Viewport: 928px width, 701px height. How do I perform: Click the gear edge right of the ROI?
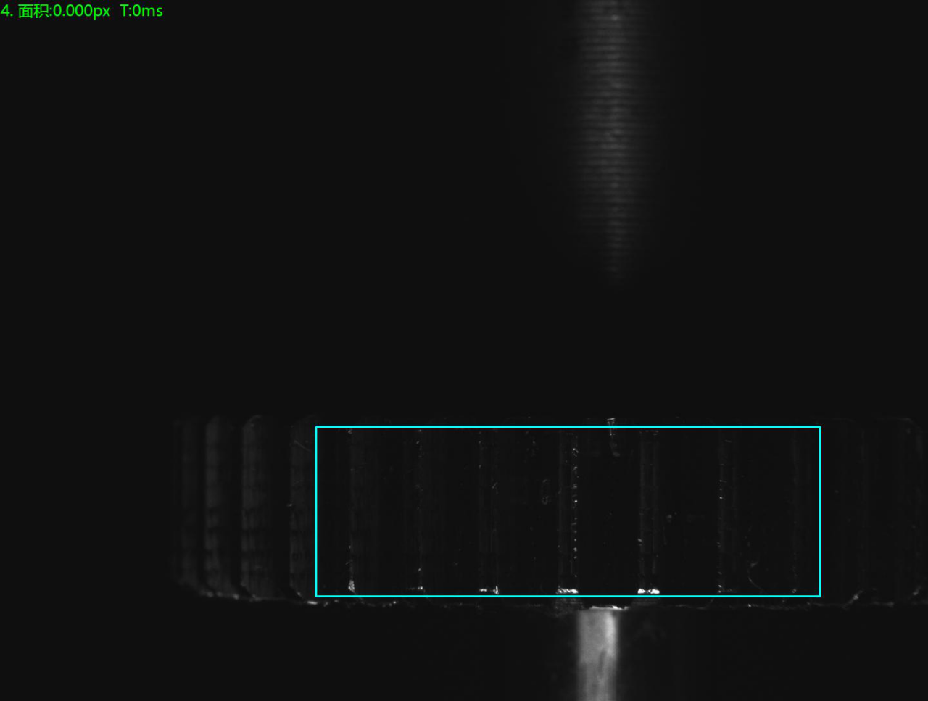(870, 505)
